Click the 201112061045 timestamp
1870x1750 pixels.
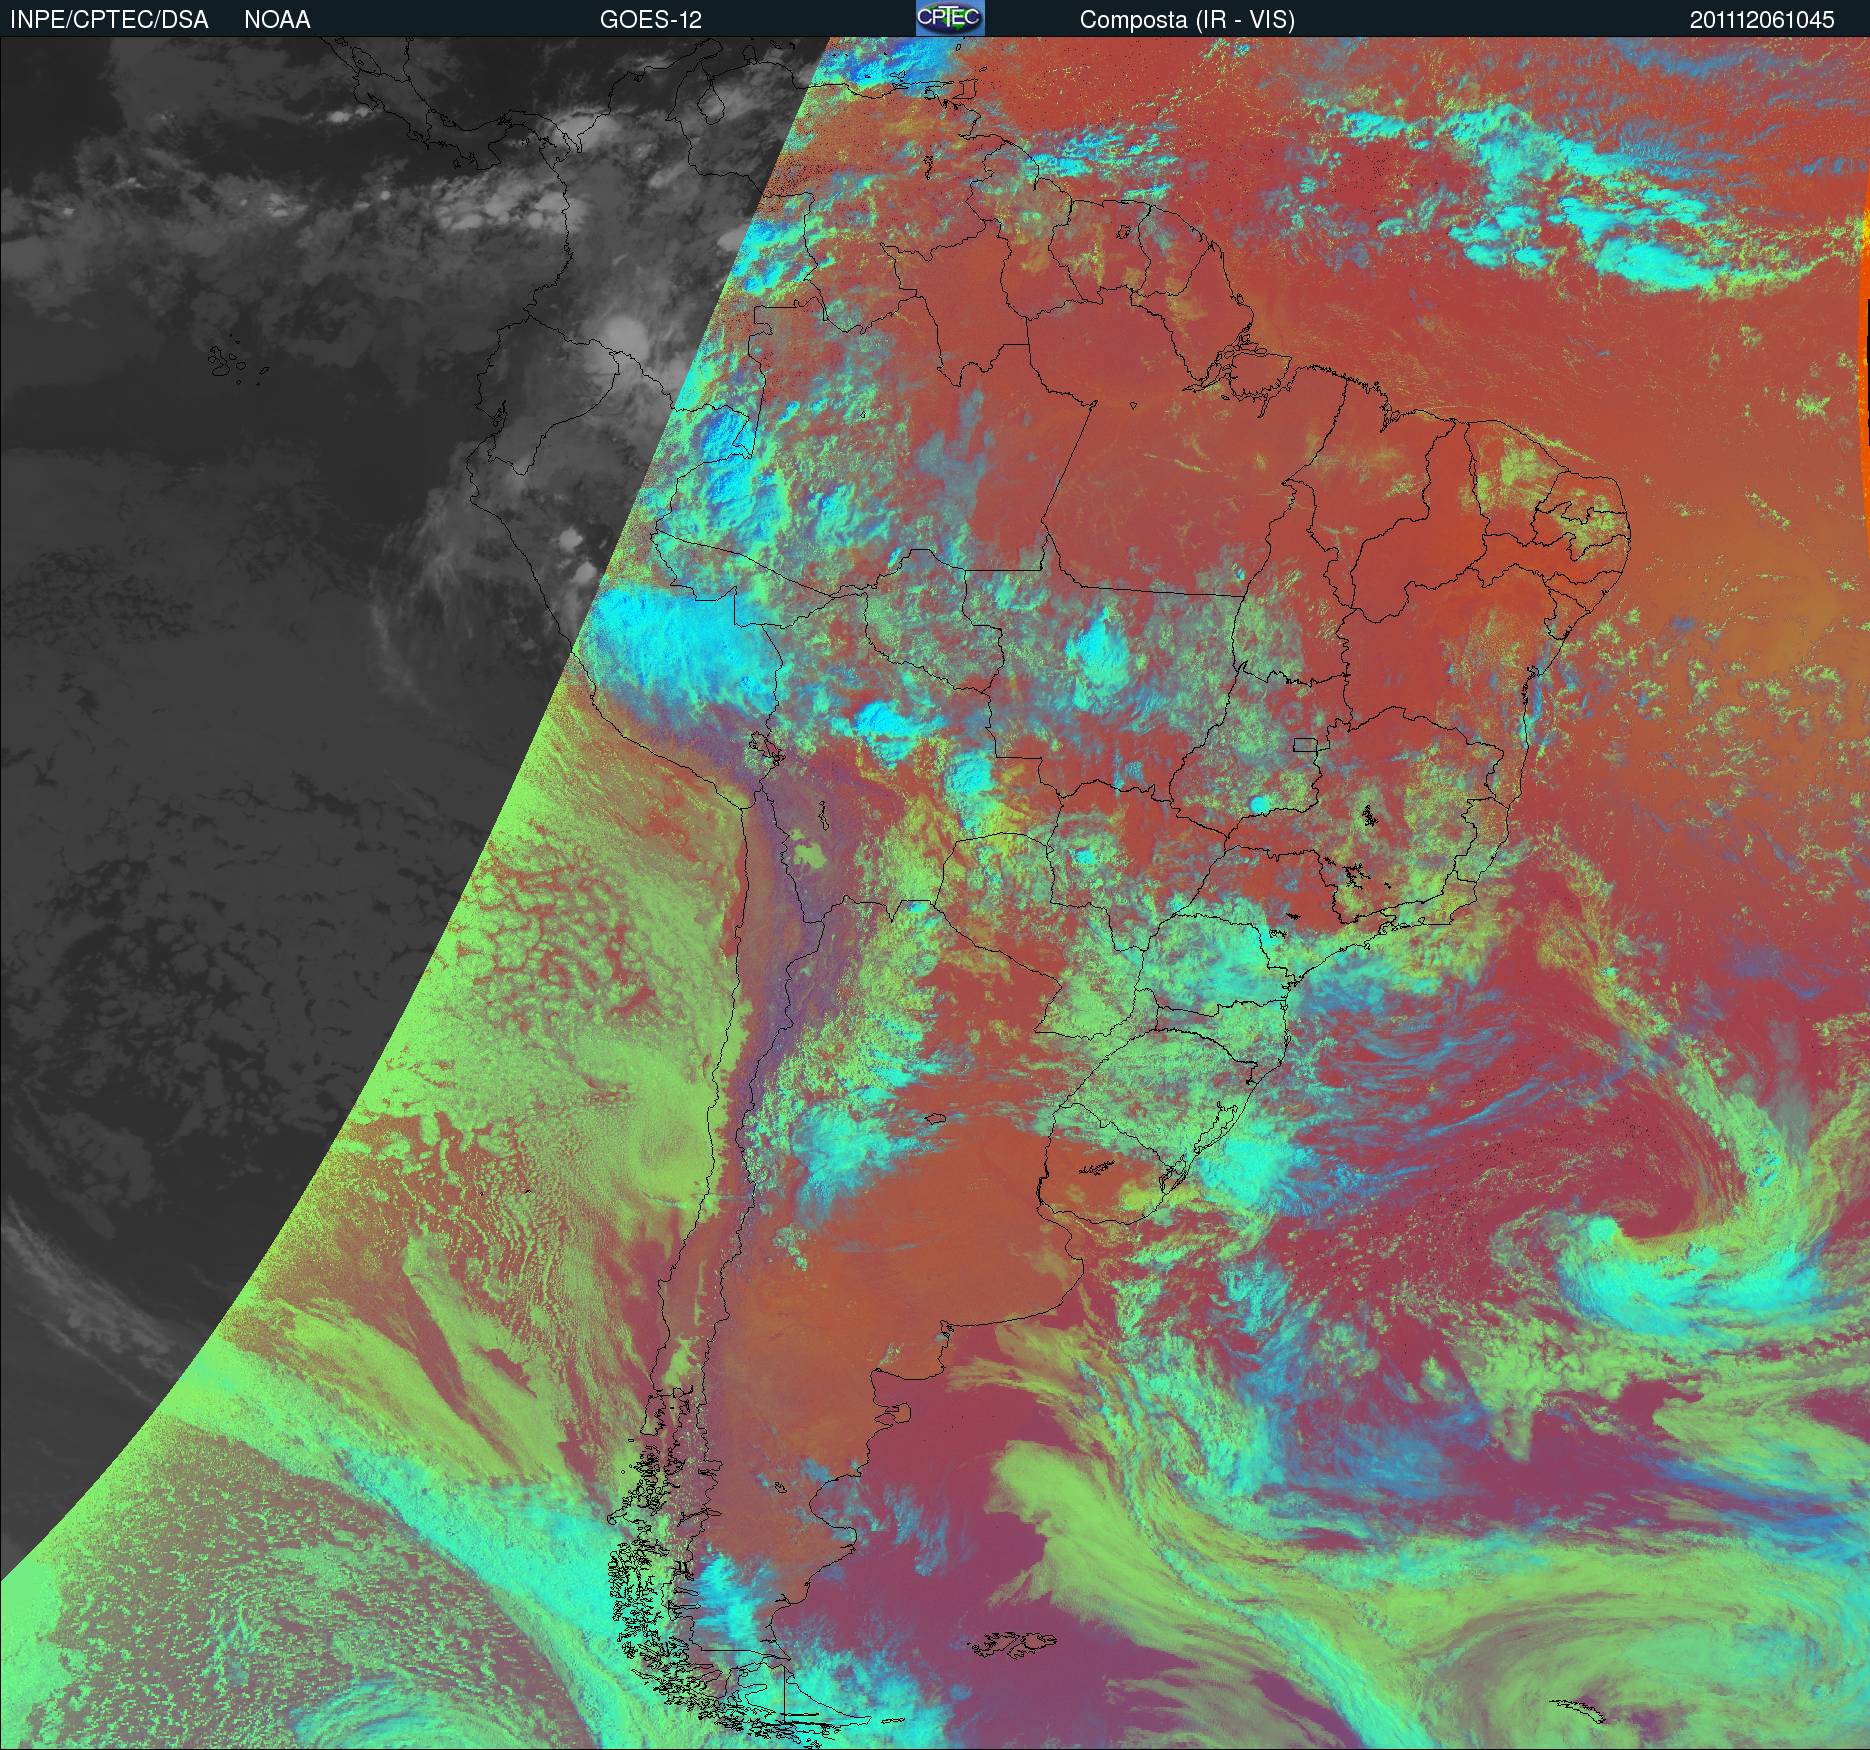click(x=1762, y=20)
